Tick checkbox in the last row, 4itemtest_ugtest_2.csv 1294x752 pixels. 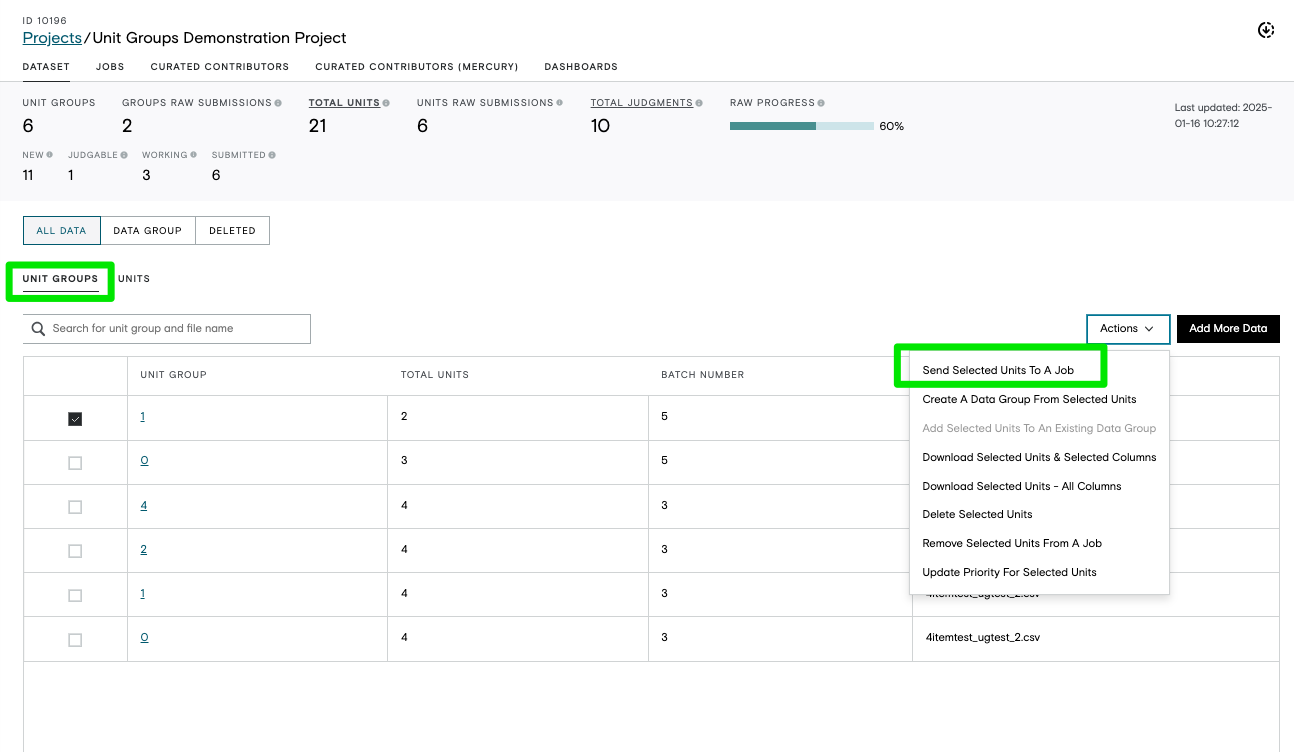tap(75, 640)
